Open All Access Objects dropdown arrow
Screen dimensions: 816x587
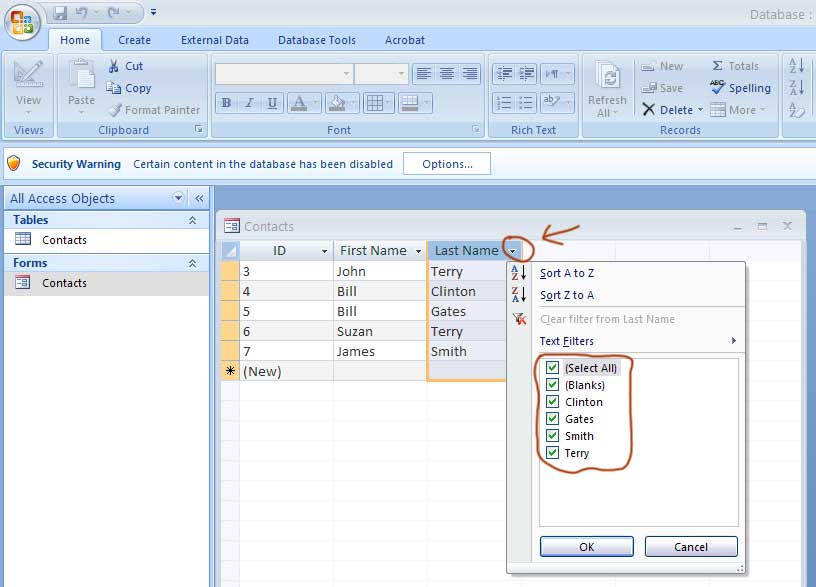(178, 198)
